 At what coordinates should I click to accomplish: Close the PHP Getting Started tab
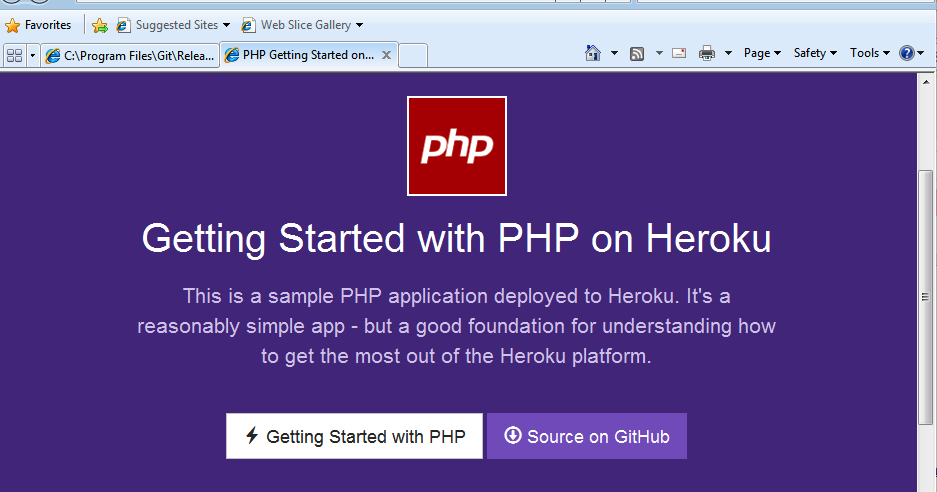(x=386, y=55)
